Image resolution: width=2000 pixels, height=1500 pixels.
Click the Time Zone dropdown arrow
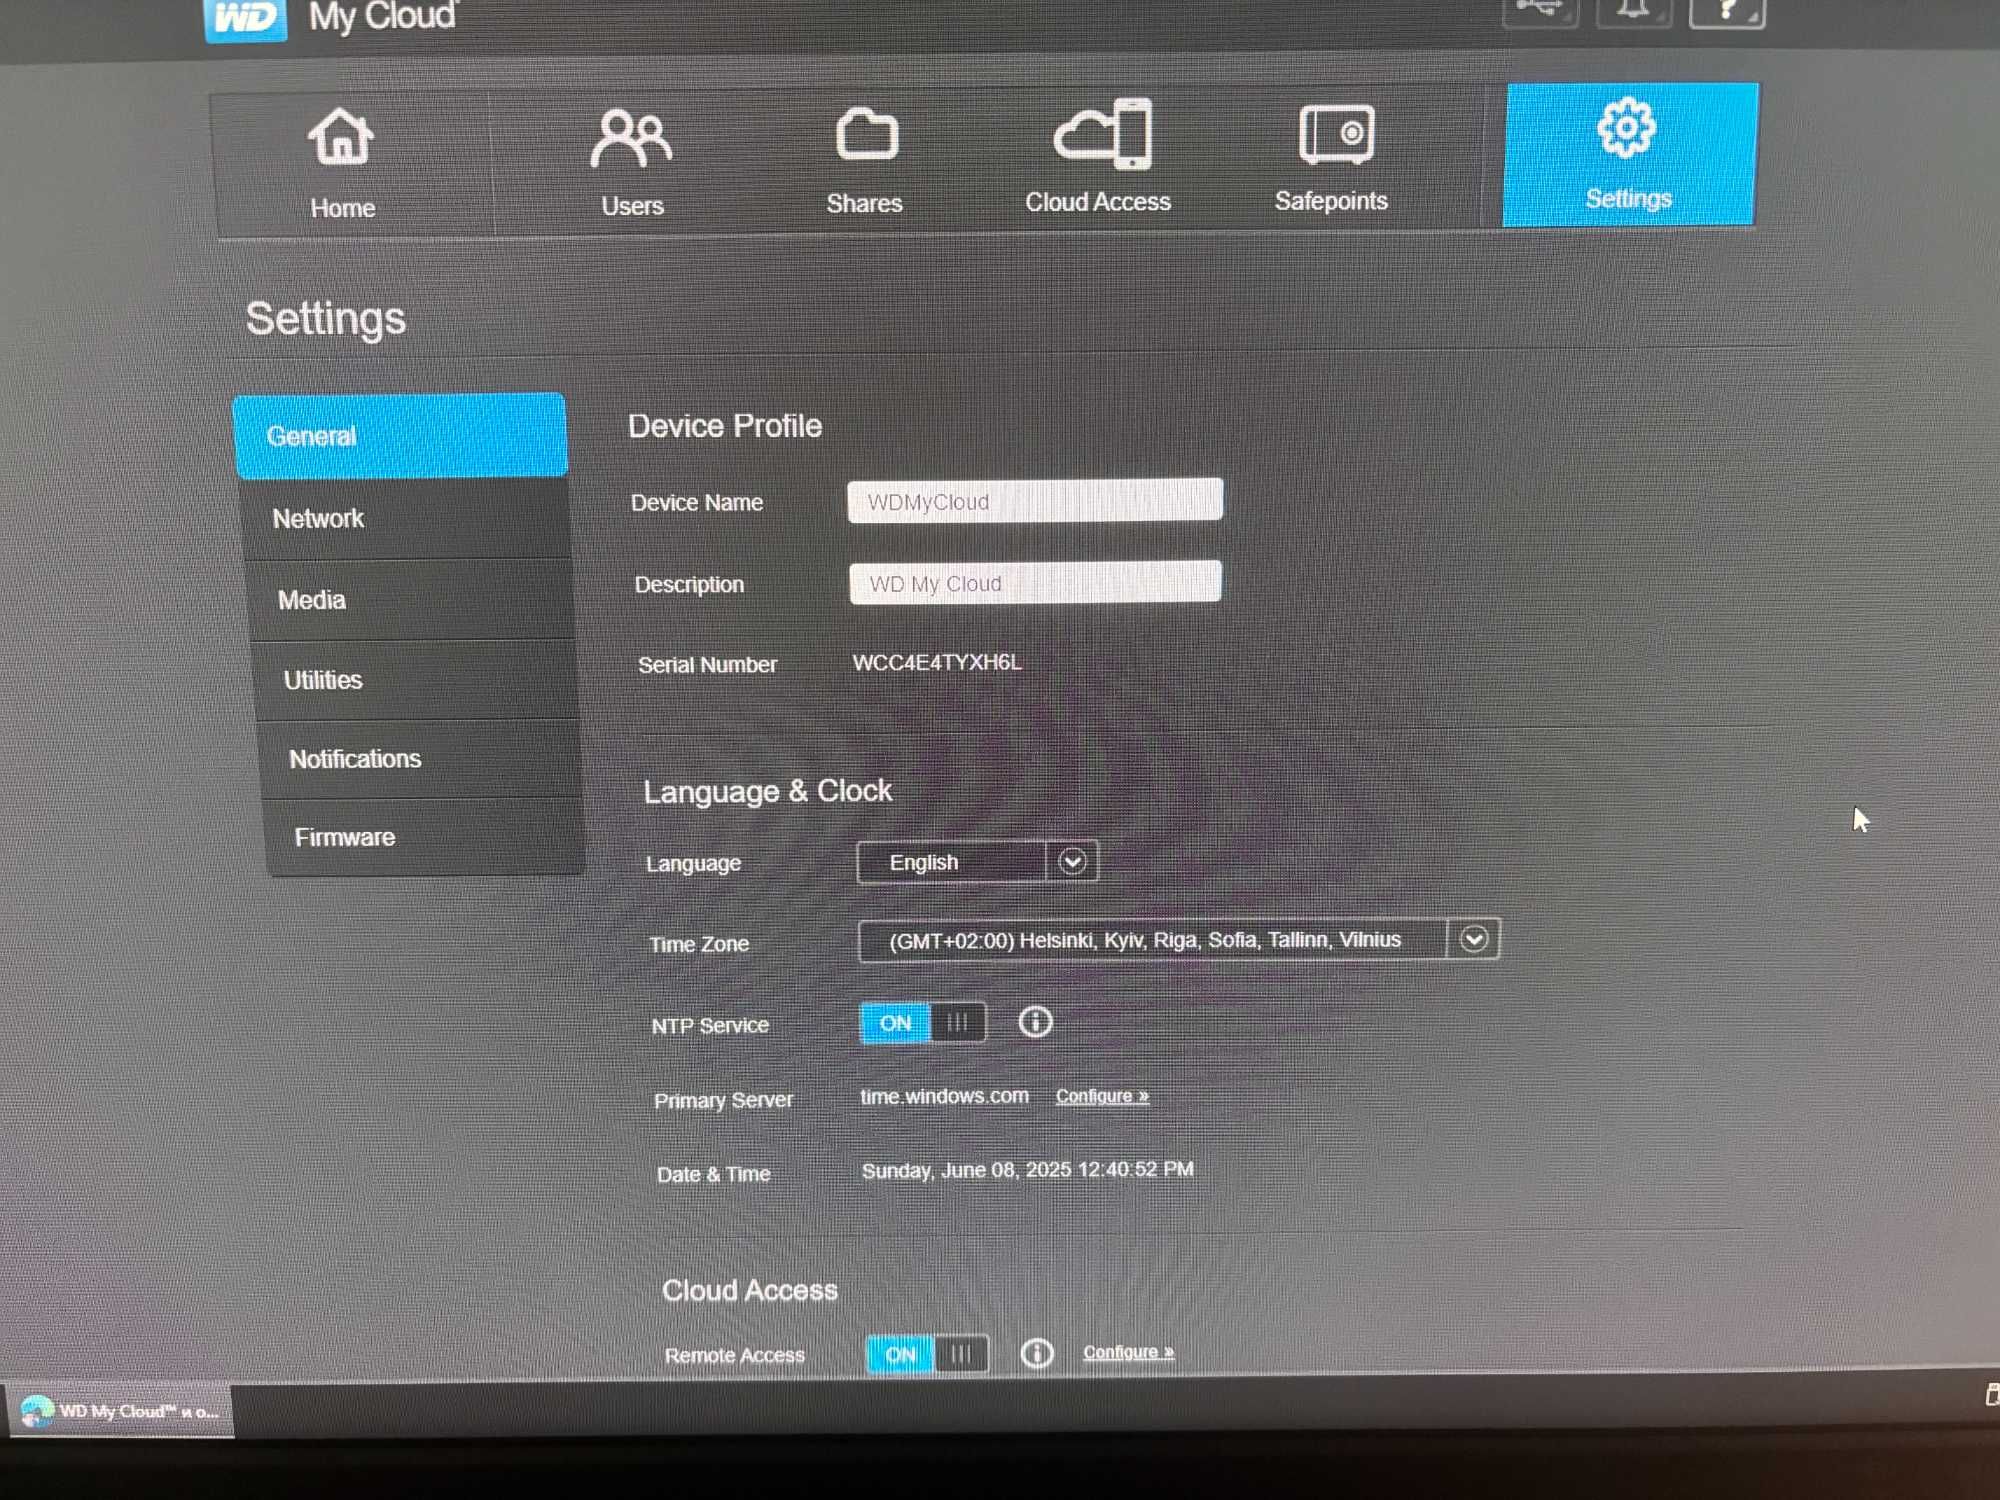click(1474, 939)
